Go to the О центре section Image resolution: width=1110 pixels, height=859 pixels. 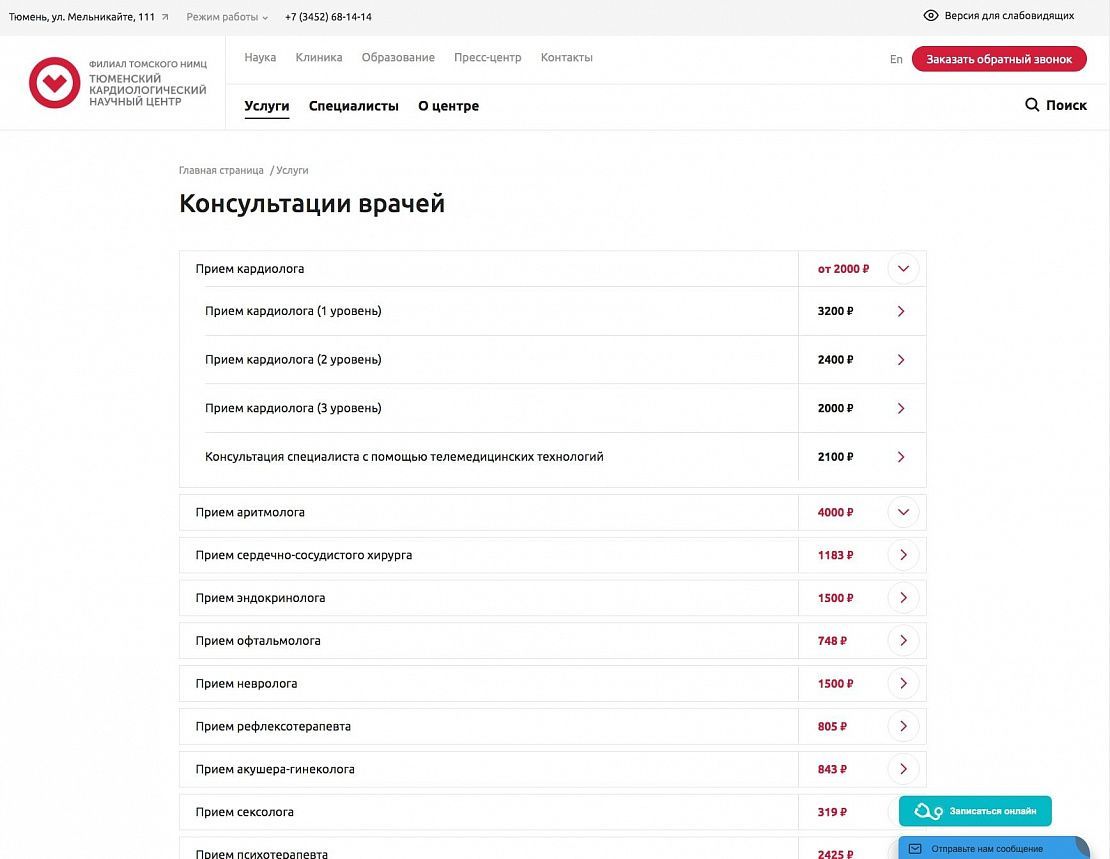(x=448, y=106)
